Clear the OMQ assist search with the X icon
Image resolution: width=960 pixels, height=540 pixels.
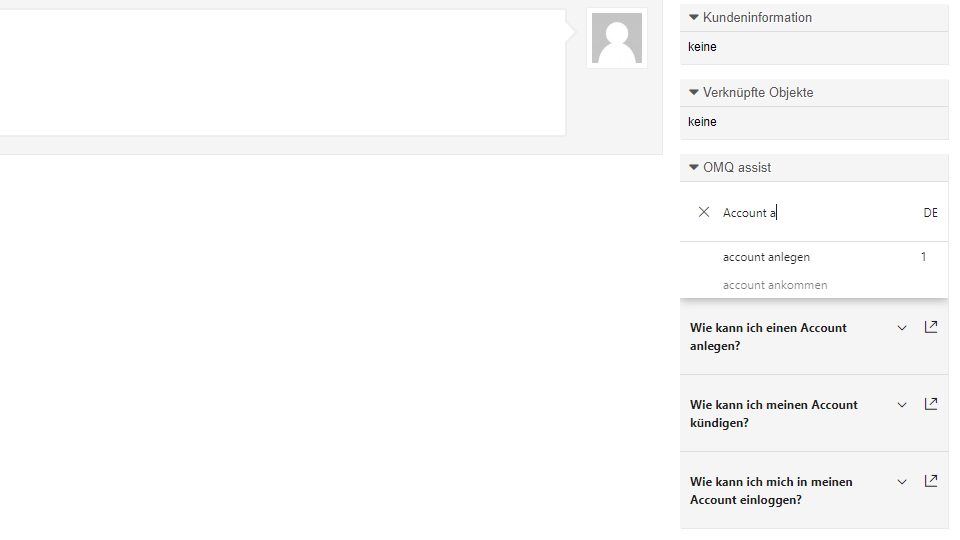pos(703,212)
